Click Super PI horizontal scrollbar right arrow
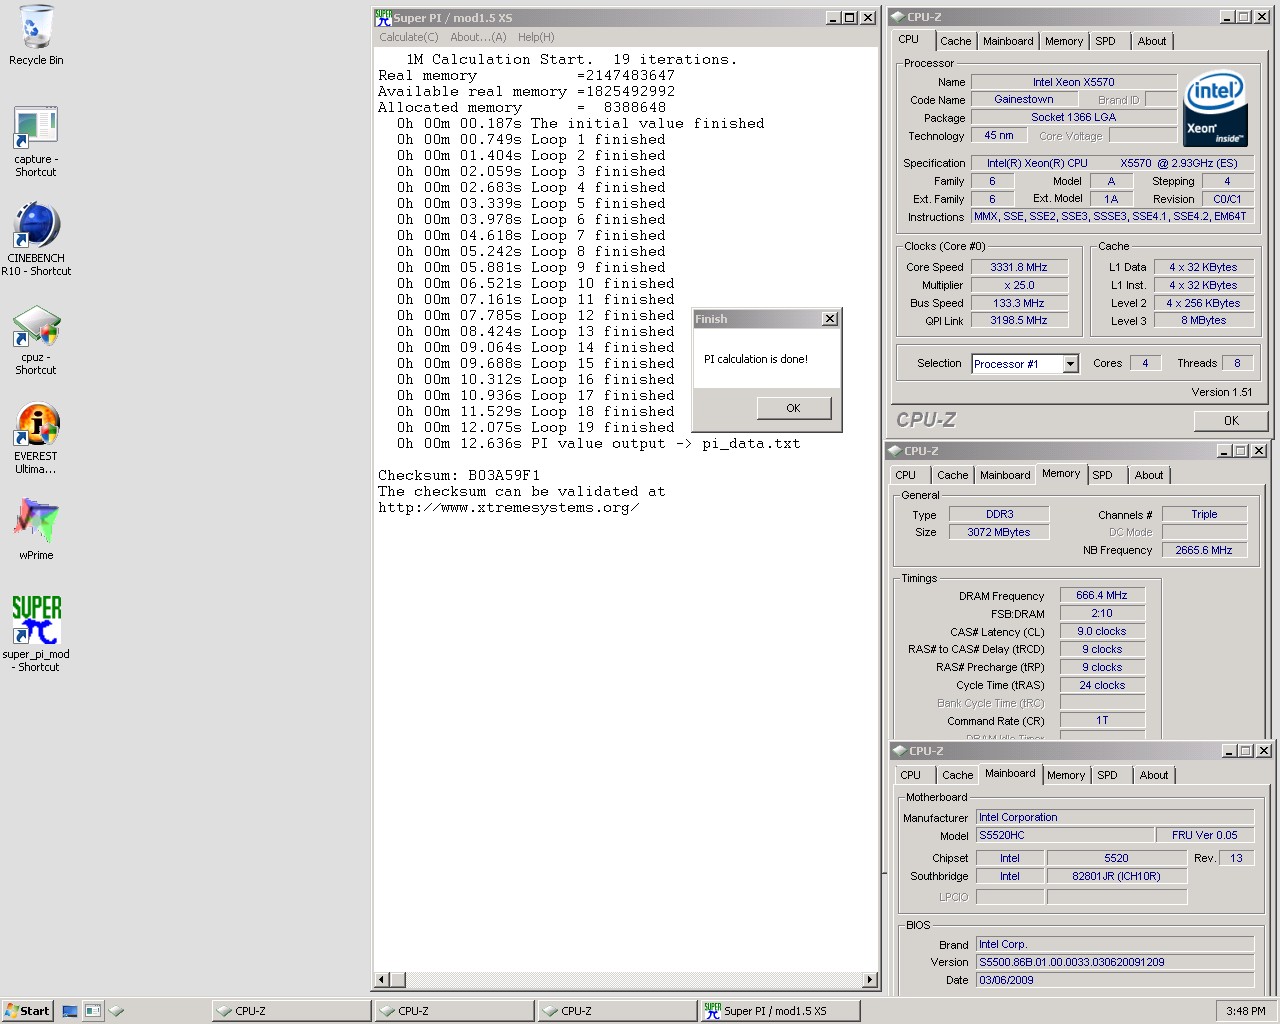Viewport: 1280px width, 1024px height. 870,980
